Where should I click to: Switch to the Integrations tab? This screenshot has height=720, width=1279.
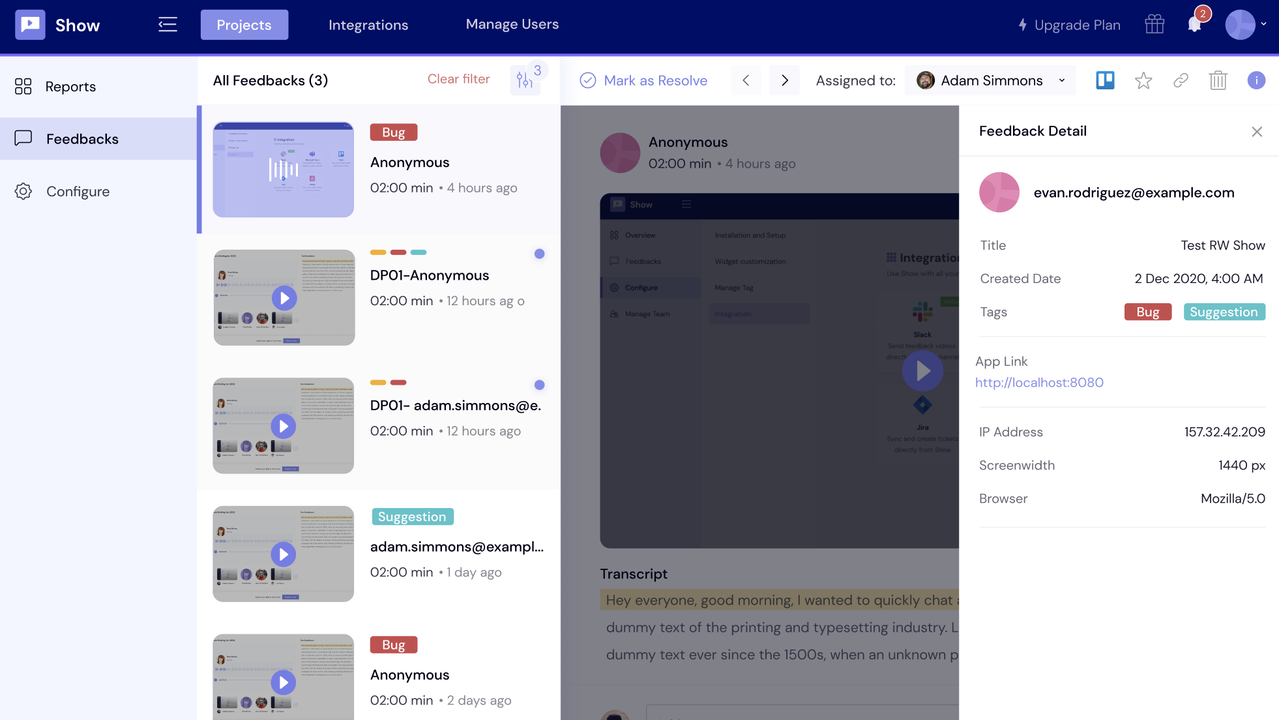(x=368, y=25)
